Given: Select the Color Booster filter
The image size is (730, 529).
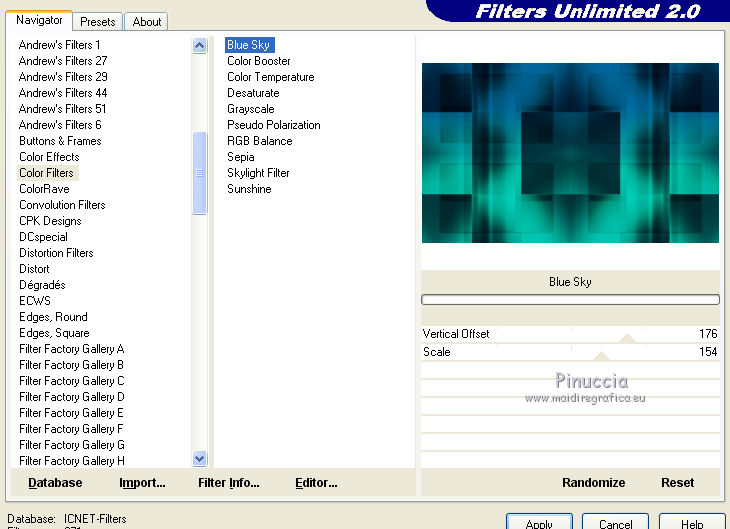Looking at the screenshot, I should 259,61.
